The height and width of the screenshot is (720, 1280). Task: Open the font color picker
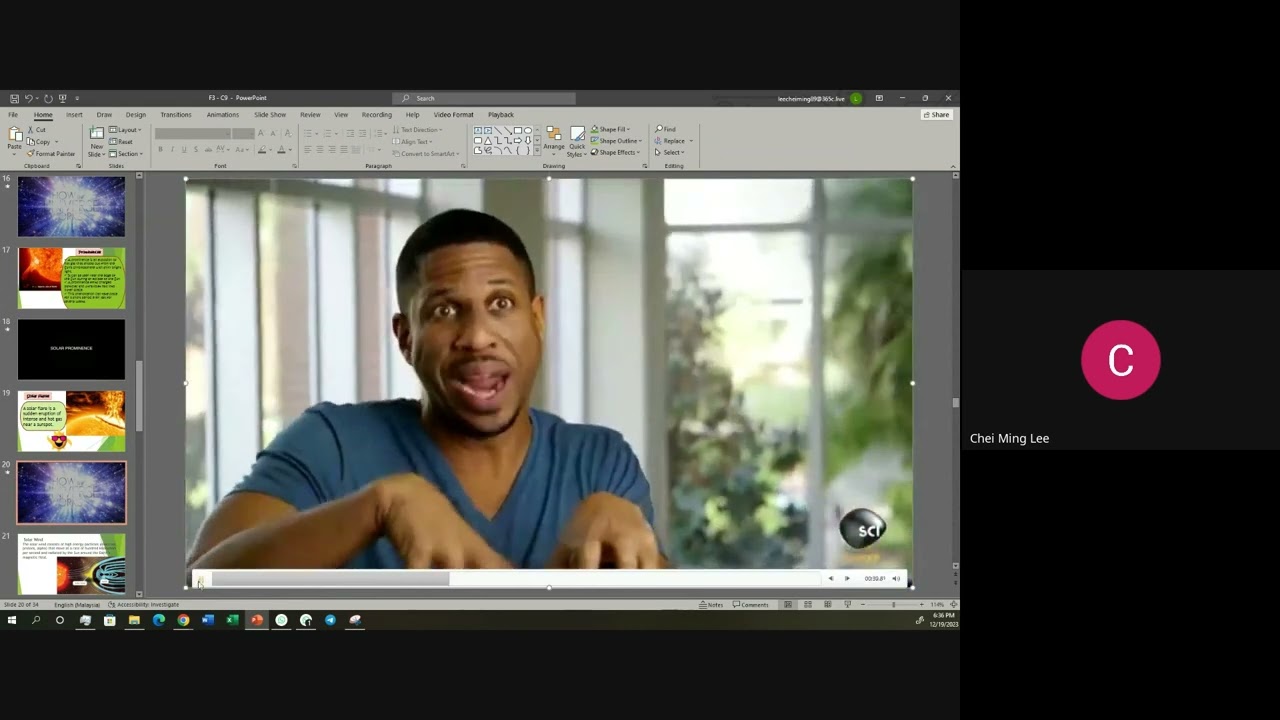(283, 150)
